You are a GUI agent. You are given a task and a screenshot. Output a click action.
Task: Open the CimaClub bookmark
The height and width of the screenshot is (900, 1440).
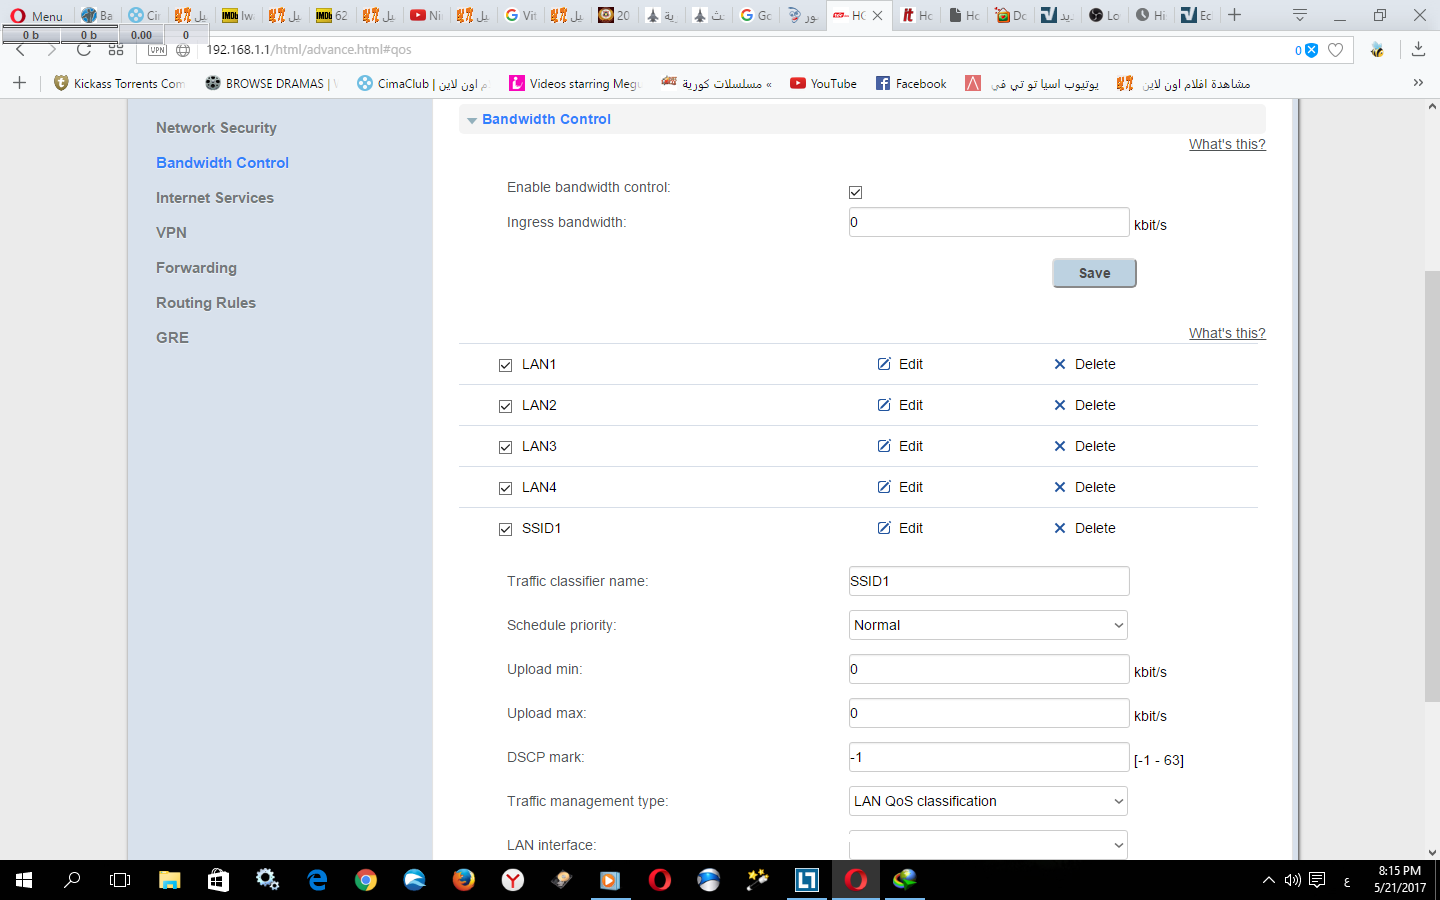click(423, 83)
